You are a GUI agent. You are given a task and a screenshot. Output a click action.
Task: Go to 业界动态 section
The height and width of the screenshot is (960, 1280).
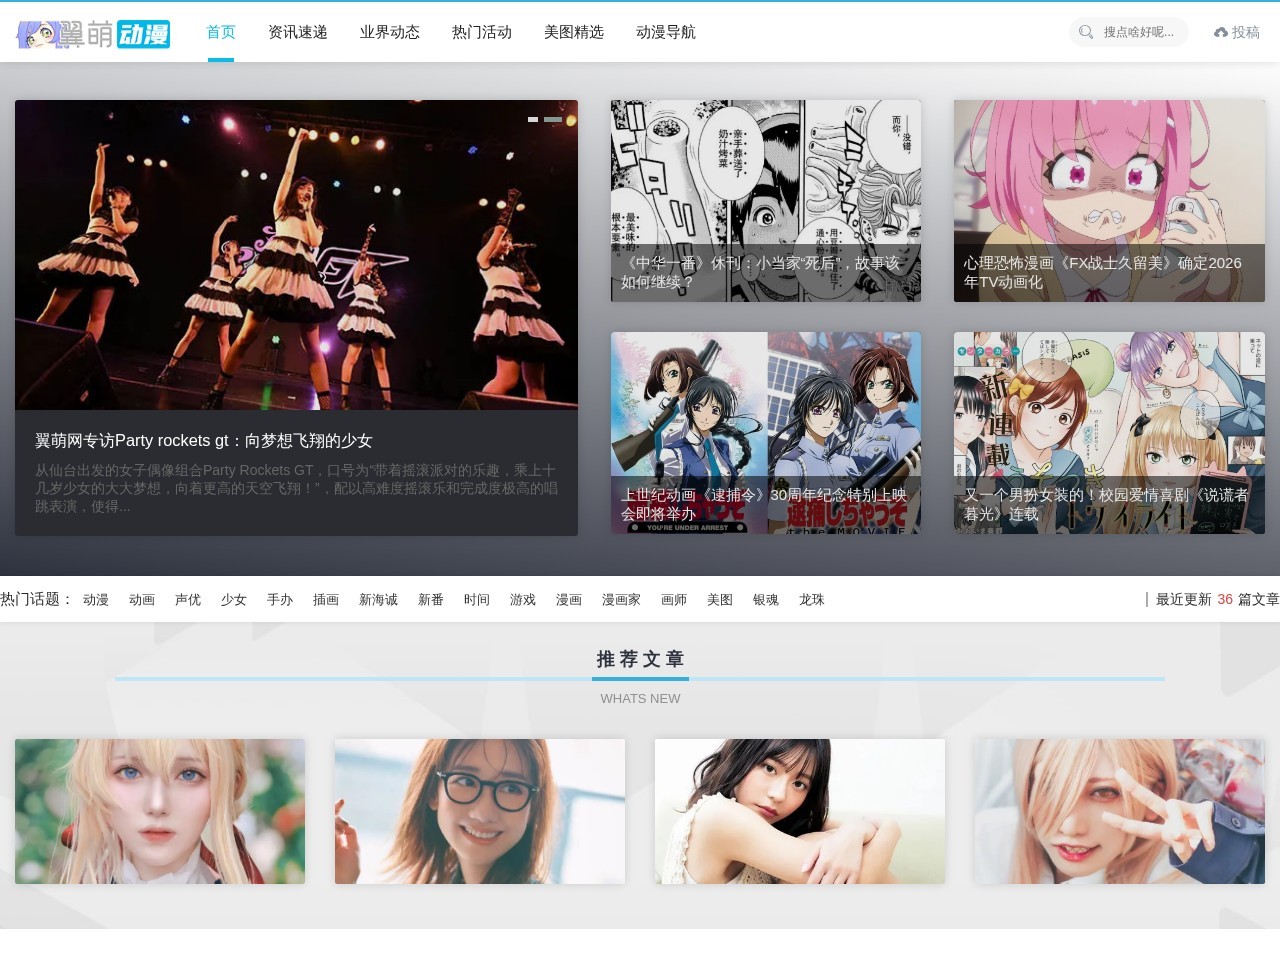pyautogui.click(x=390, y=32)
